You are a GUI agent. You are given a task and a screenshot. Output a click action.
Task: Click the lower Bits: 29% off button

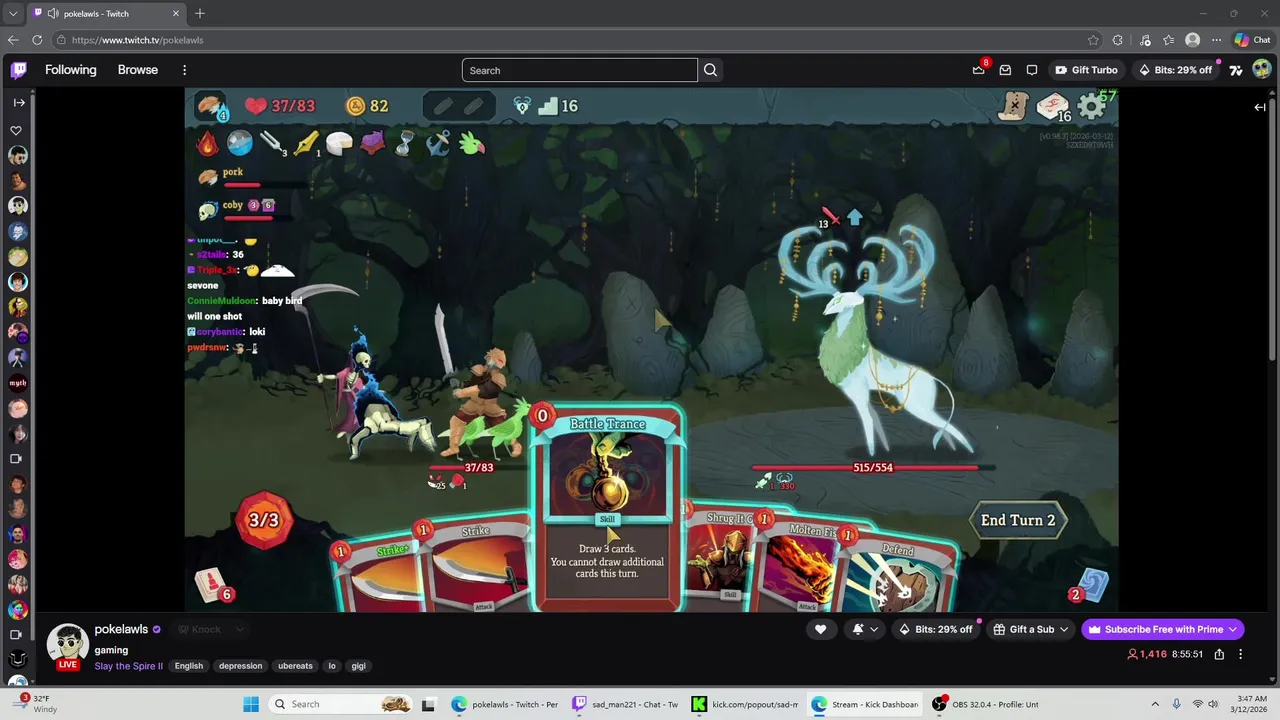(x=935, y=629)
